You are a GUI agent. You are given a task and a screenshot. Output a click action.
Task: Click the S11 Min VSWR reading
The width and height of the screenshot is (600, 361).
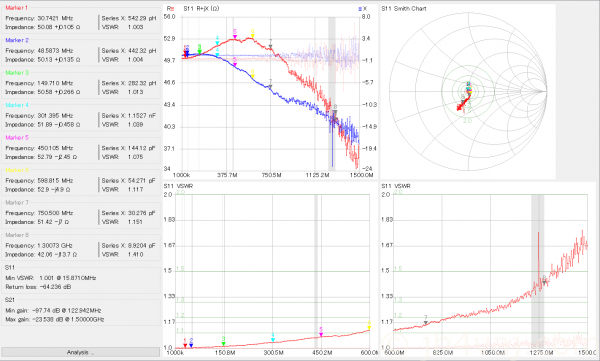click(x=51, y=278)
